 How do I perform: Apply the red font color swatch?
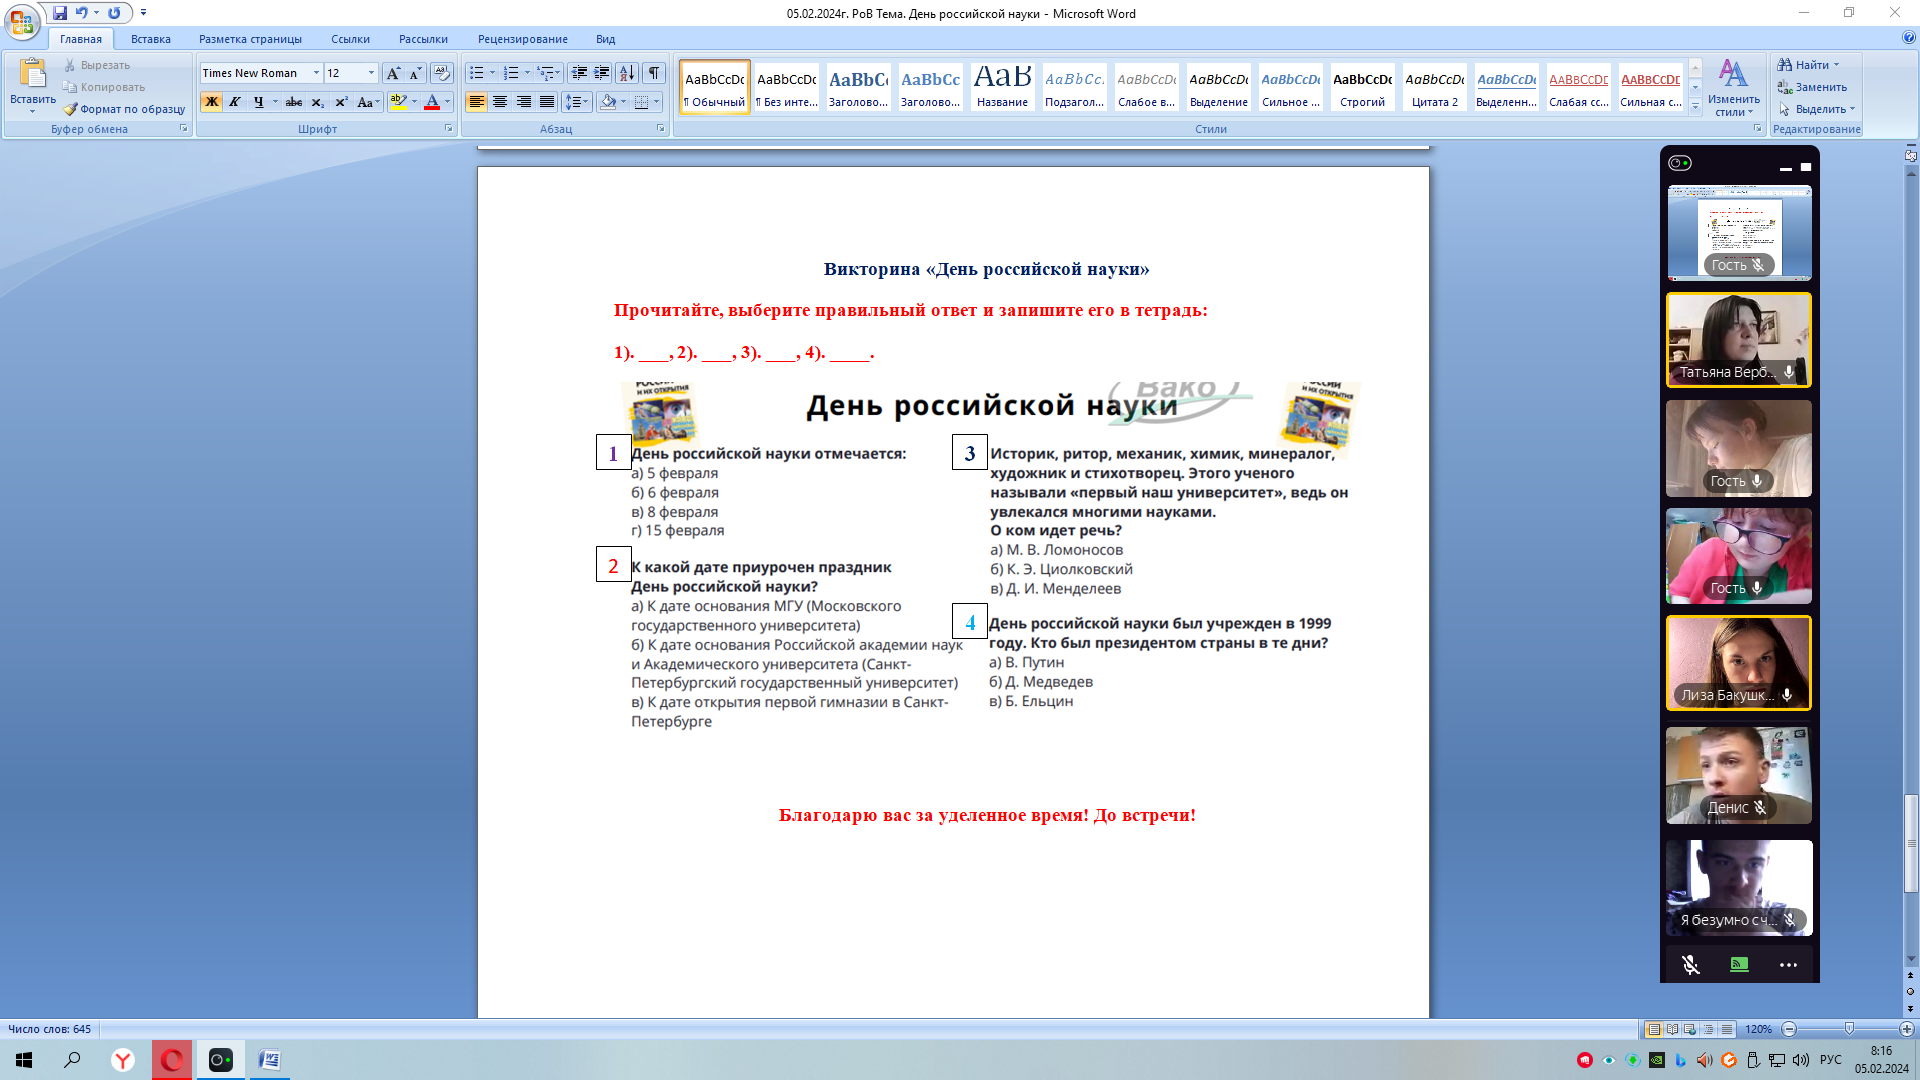[x=432, y=102]
